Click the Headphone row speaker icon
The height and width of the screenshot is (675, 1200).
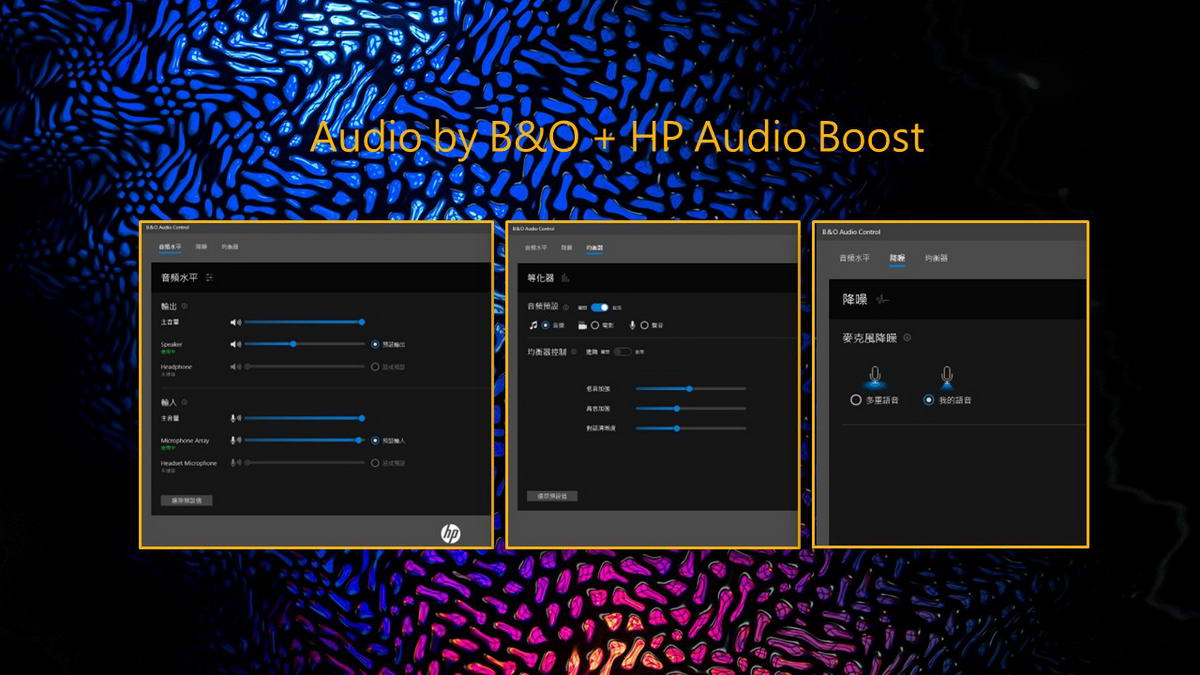[236, 367]
